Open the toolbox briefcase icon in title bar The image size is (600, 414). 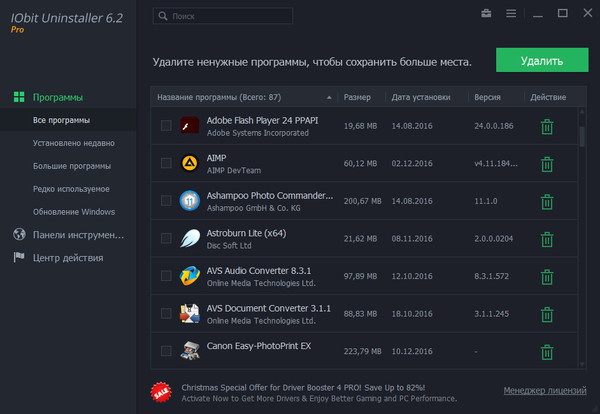[486, 14]
